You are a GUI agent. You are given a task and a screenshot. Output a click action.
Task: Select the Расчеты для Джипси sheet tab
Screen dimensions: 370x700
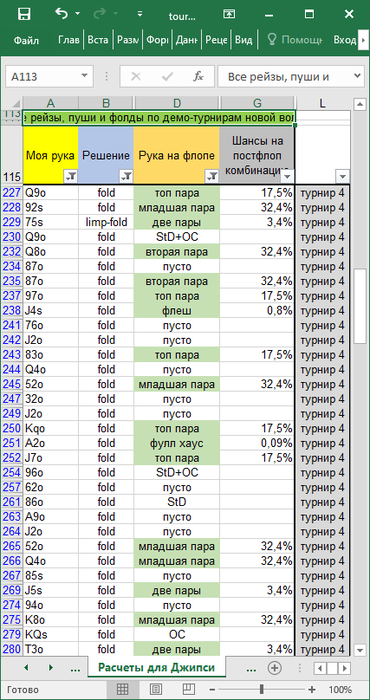tap(157, 668)
